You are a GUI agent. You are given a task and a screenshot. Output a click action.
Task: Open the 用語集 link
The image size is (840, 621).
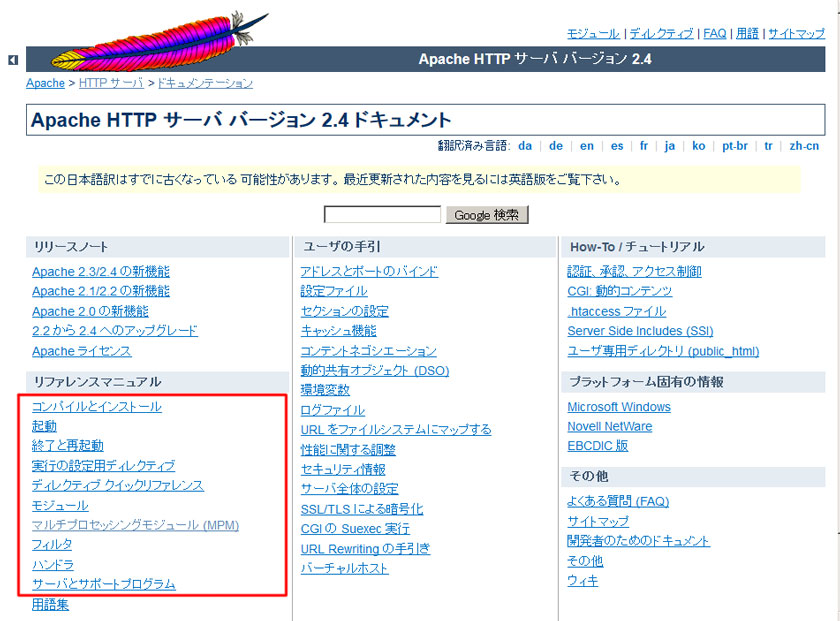pyautogui.click(x=50, y=605)
